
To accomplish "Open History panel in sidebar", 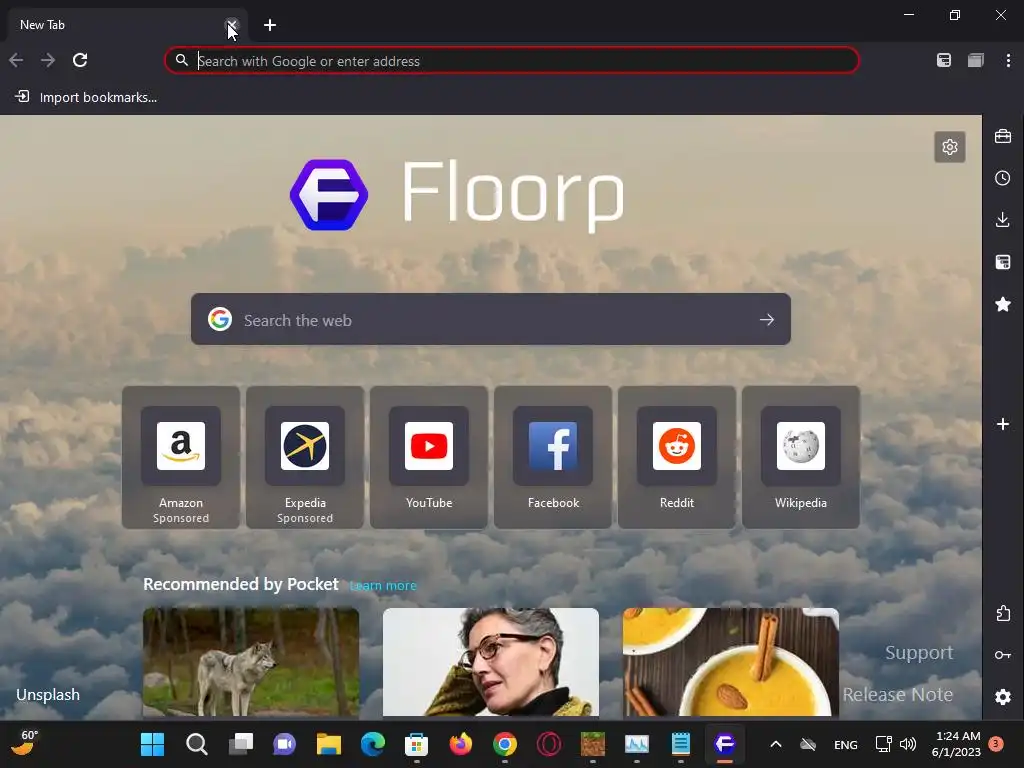I will click(1003, 178).
